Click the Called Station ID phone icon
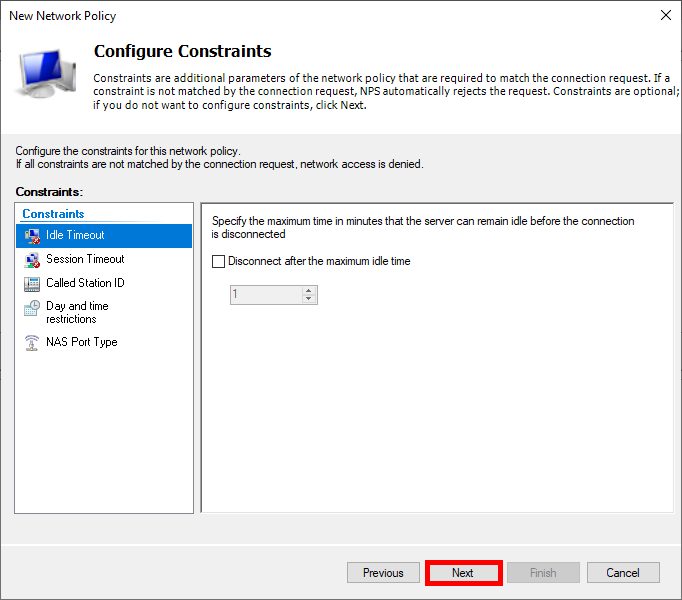This screenshot has height=600, width=682. pyautogui.click(x=31, y=284)
